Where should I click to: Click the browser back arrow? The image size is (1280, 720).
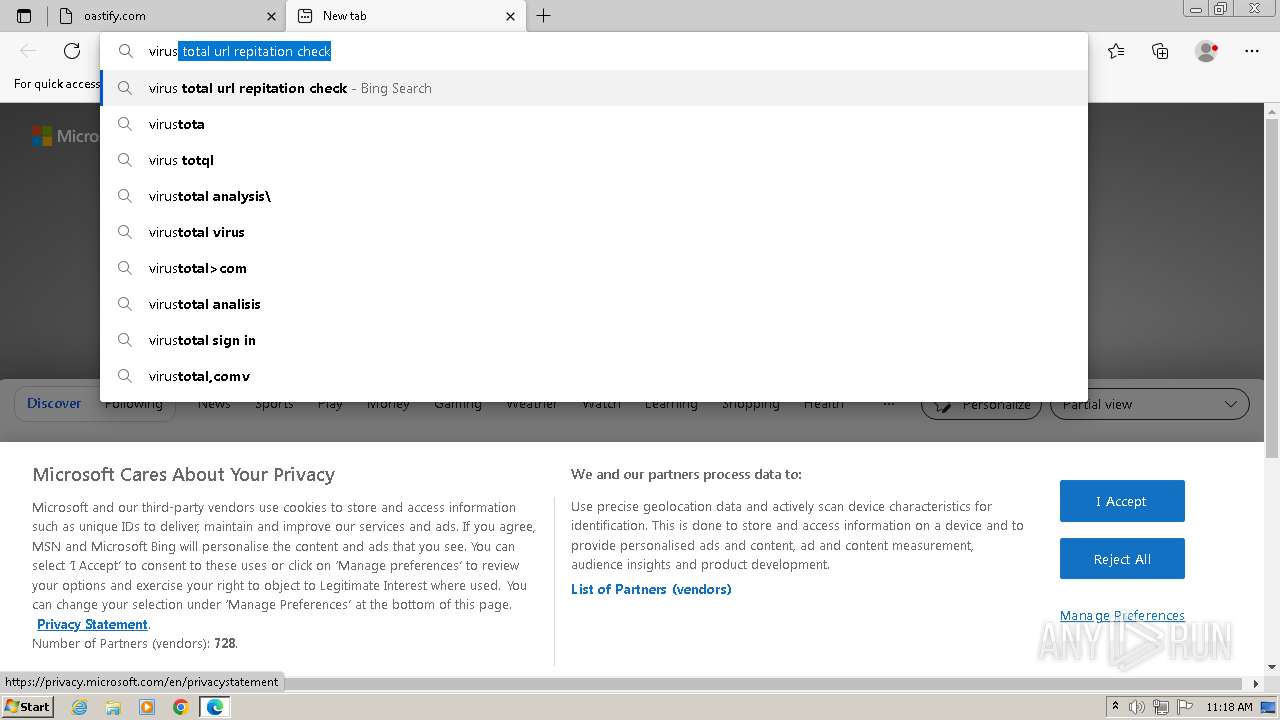pos(28,51)
